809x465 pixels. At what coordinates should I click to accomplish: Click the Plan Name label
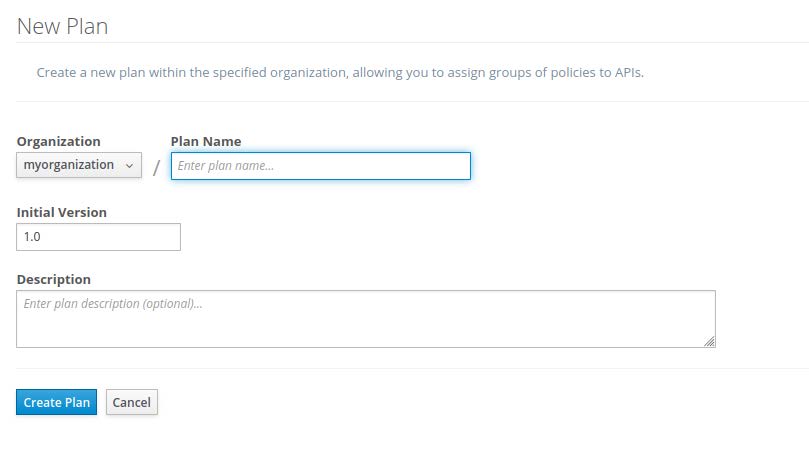[205, 141]
